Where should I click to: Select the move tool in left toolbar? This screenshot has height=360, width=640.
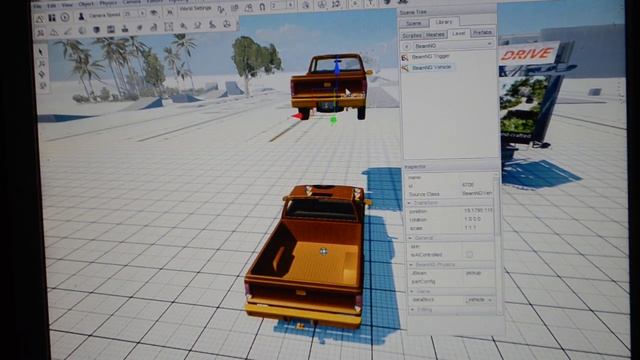(x=42, y=63)
